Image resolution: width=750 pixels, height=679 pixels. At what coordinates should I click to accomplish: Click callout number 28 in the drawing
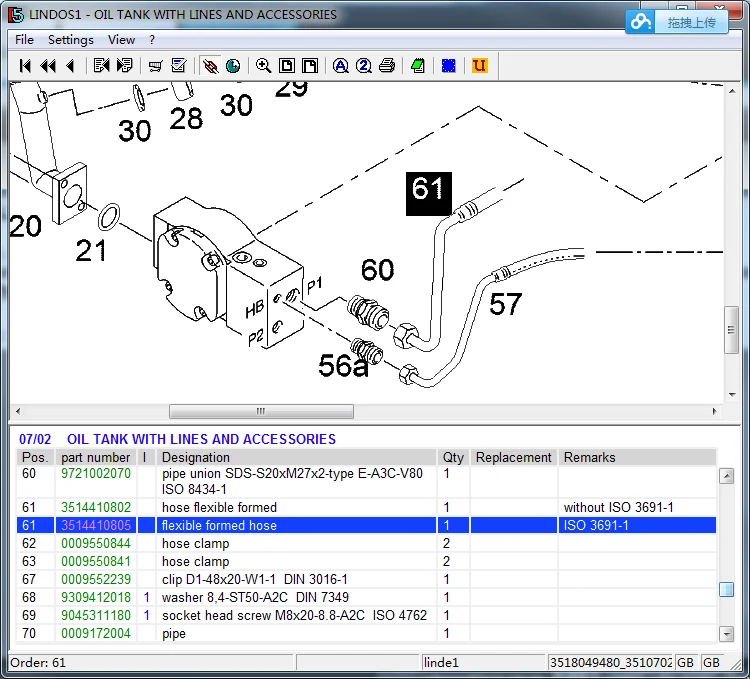click(x=186, y=119)
